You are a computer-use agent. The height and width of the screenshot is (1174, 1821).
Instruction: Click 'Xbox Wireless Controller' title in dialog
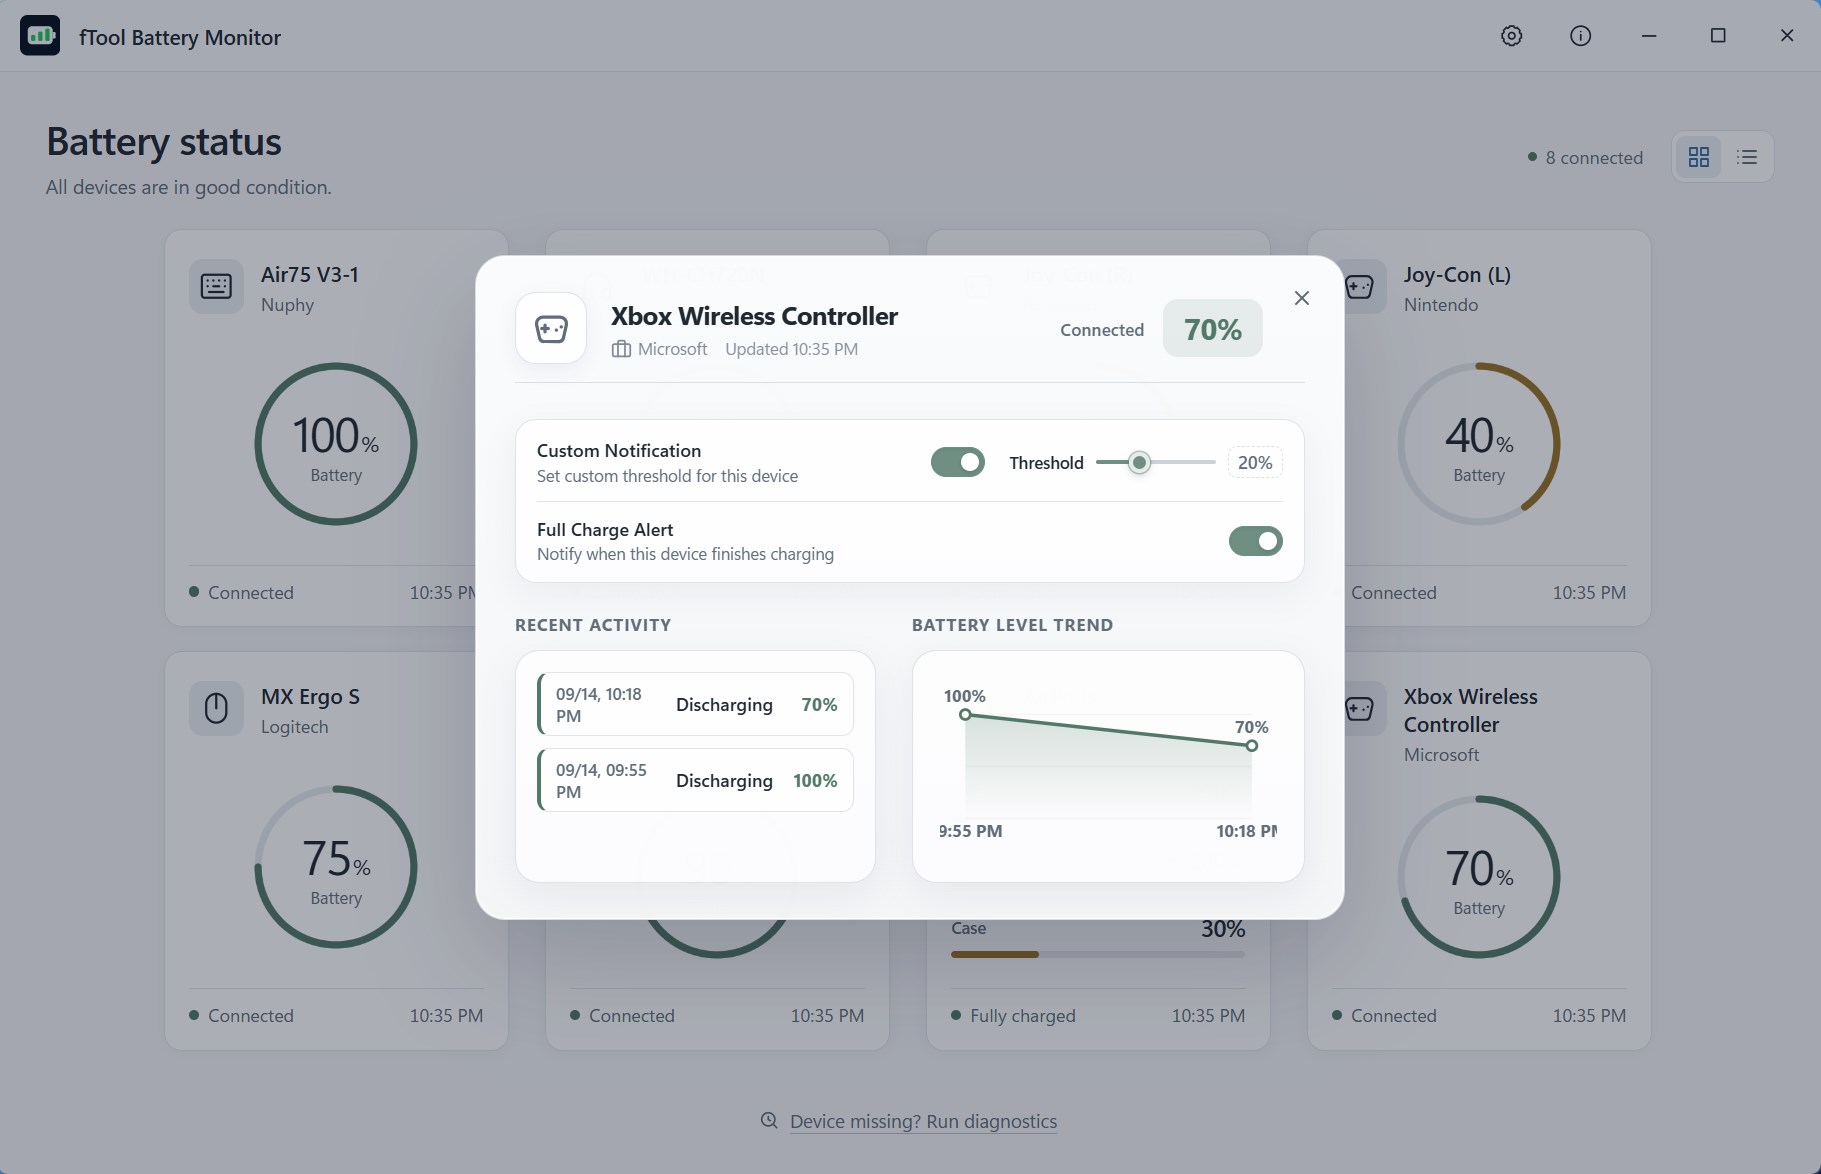[x=754, y=316]
